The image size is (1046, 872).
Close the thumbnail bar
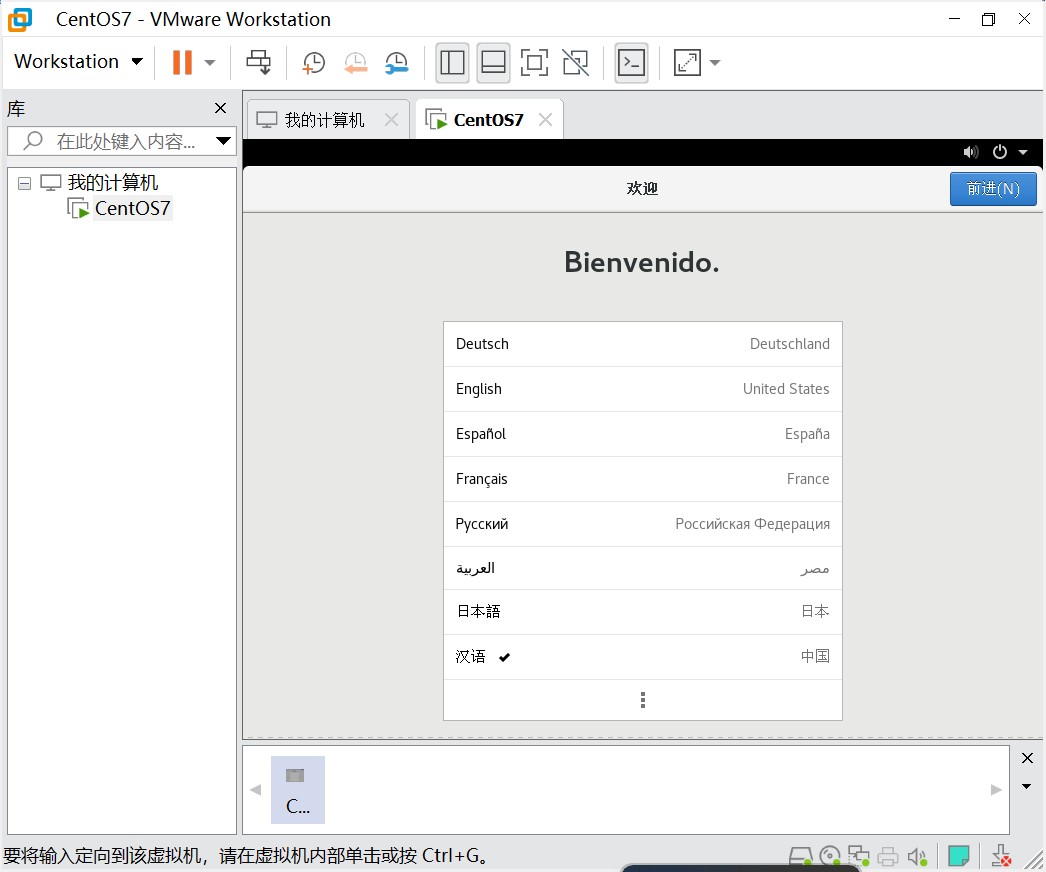point(1027,758)
